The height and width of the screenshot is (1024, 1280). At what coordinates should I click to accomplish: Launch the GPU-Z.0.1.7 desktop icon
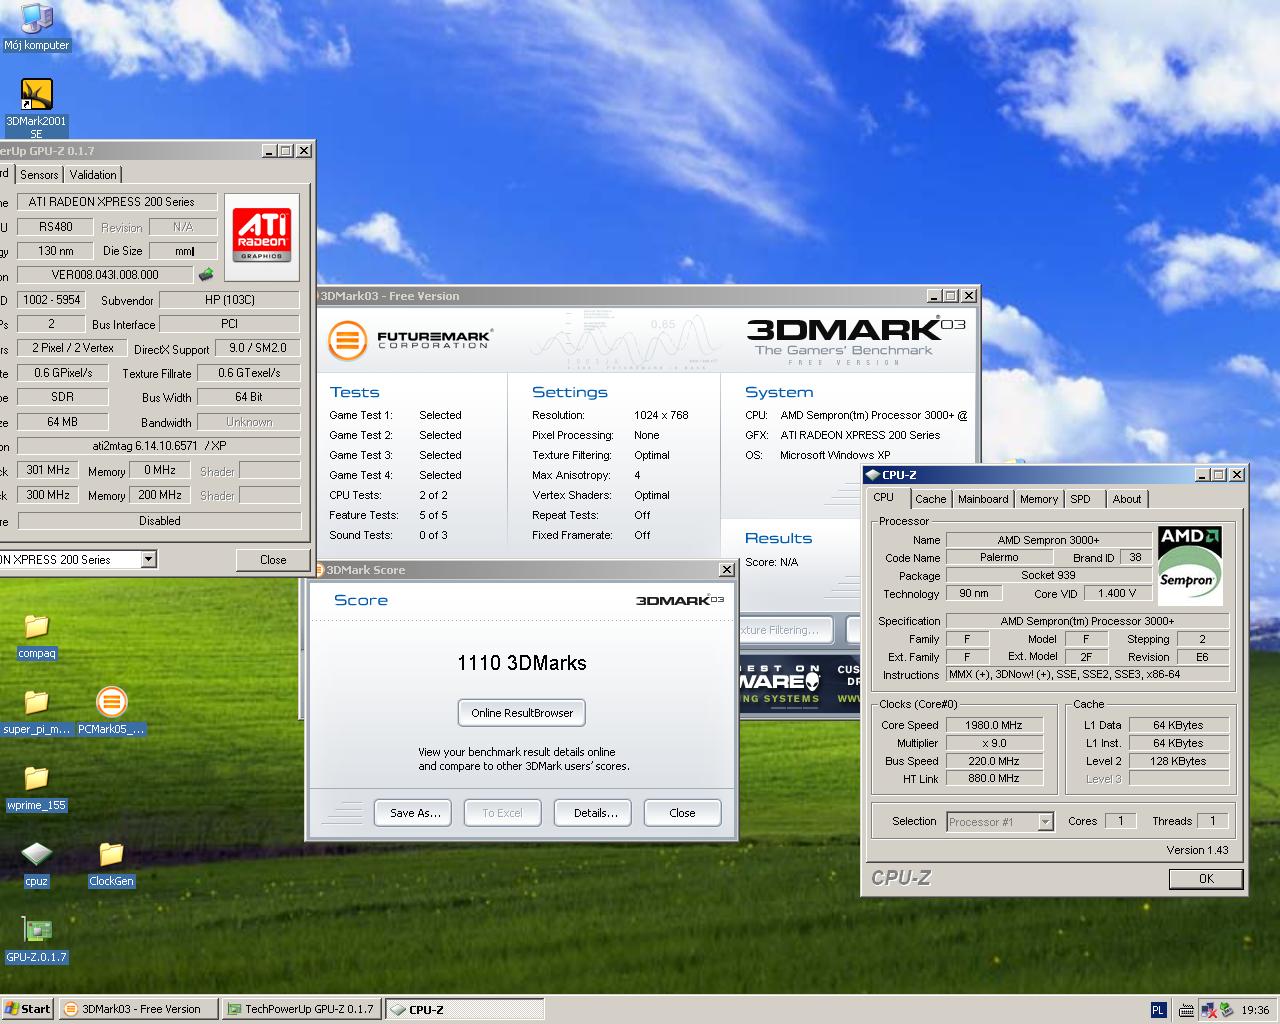pos(36,940)
